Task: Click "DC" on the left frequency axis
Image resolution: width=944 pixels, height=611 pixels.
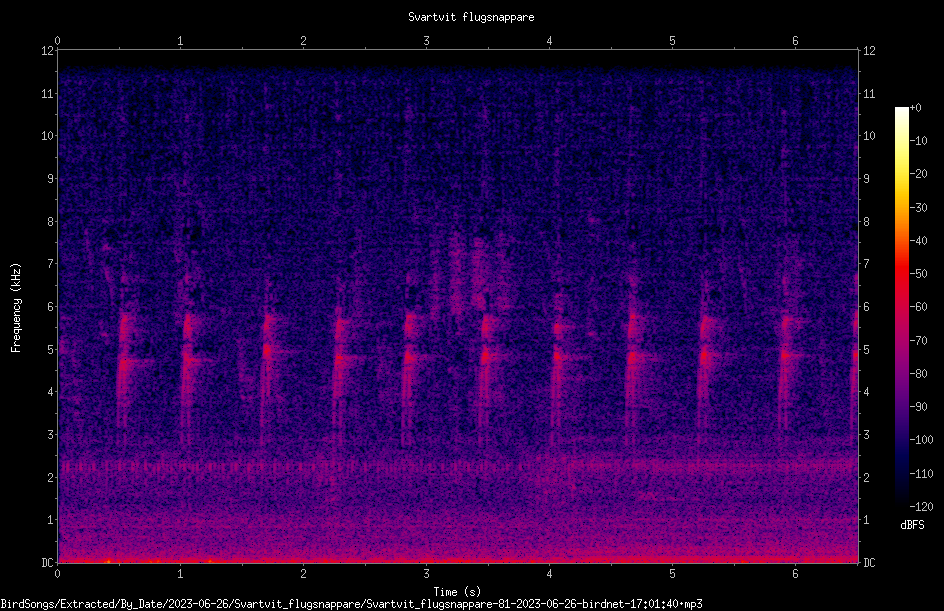Action: point(47,563)
